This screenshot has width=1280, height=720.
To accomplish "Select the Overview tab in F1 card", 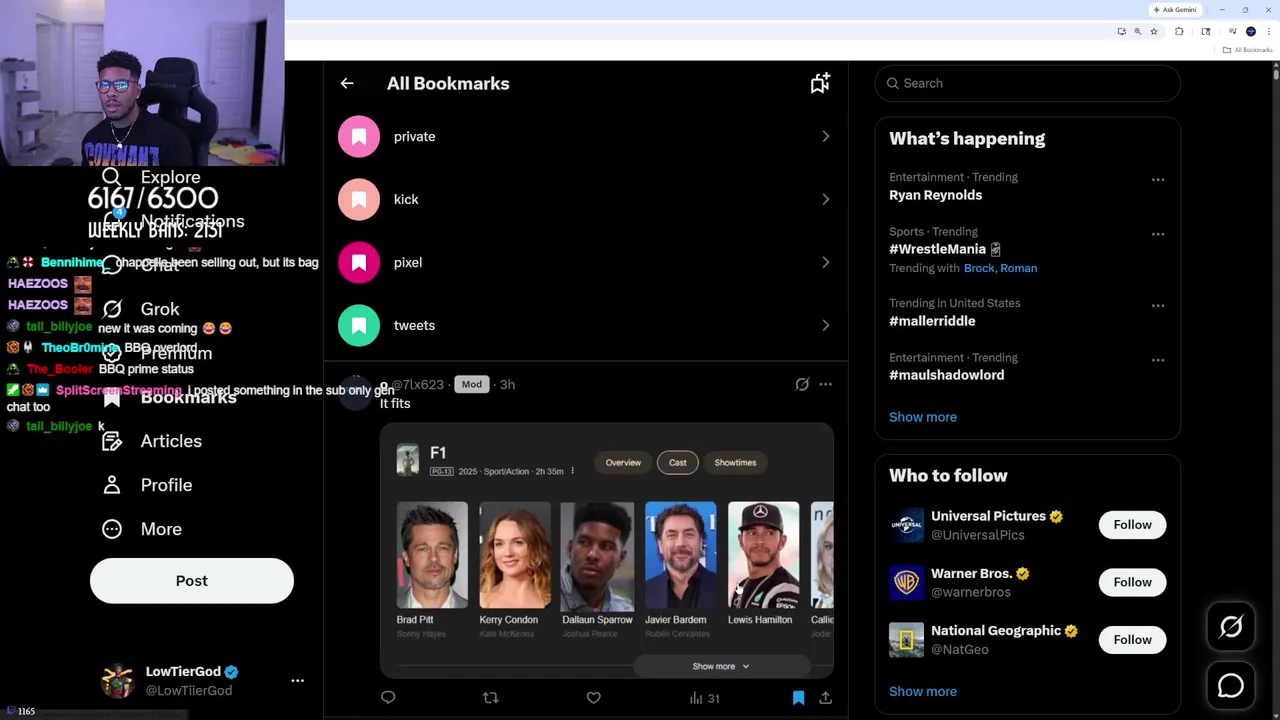I will (x=623, y=463).
